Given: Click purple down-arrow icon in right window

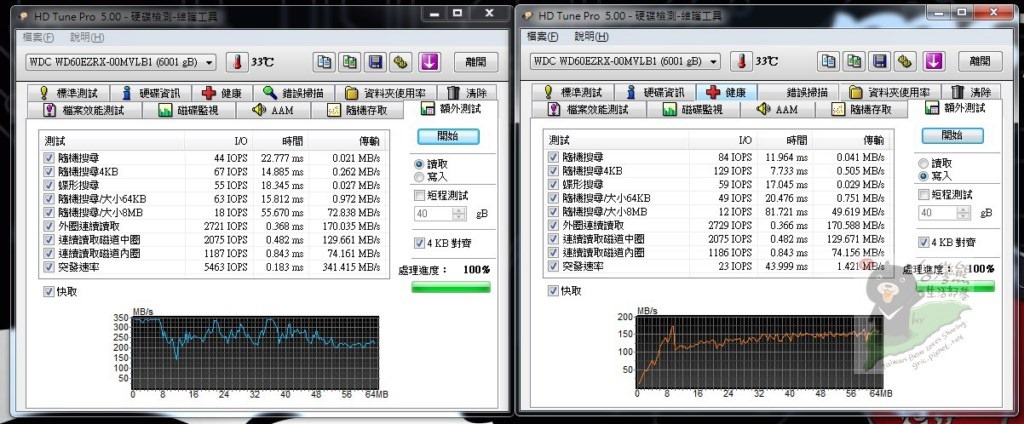Looking at the screenshot, I should point(934,62).
